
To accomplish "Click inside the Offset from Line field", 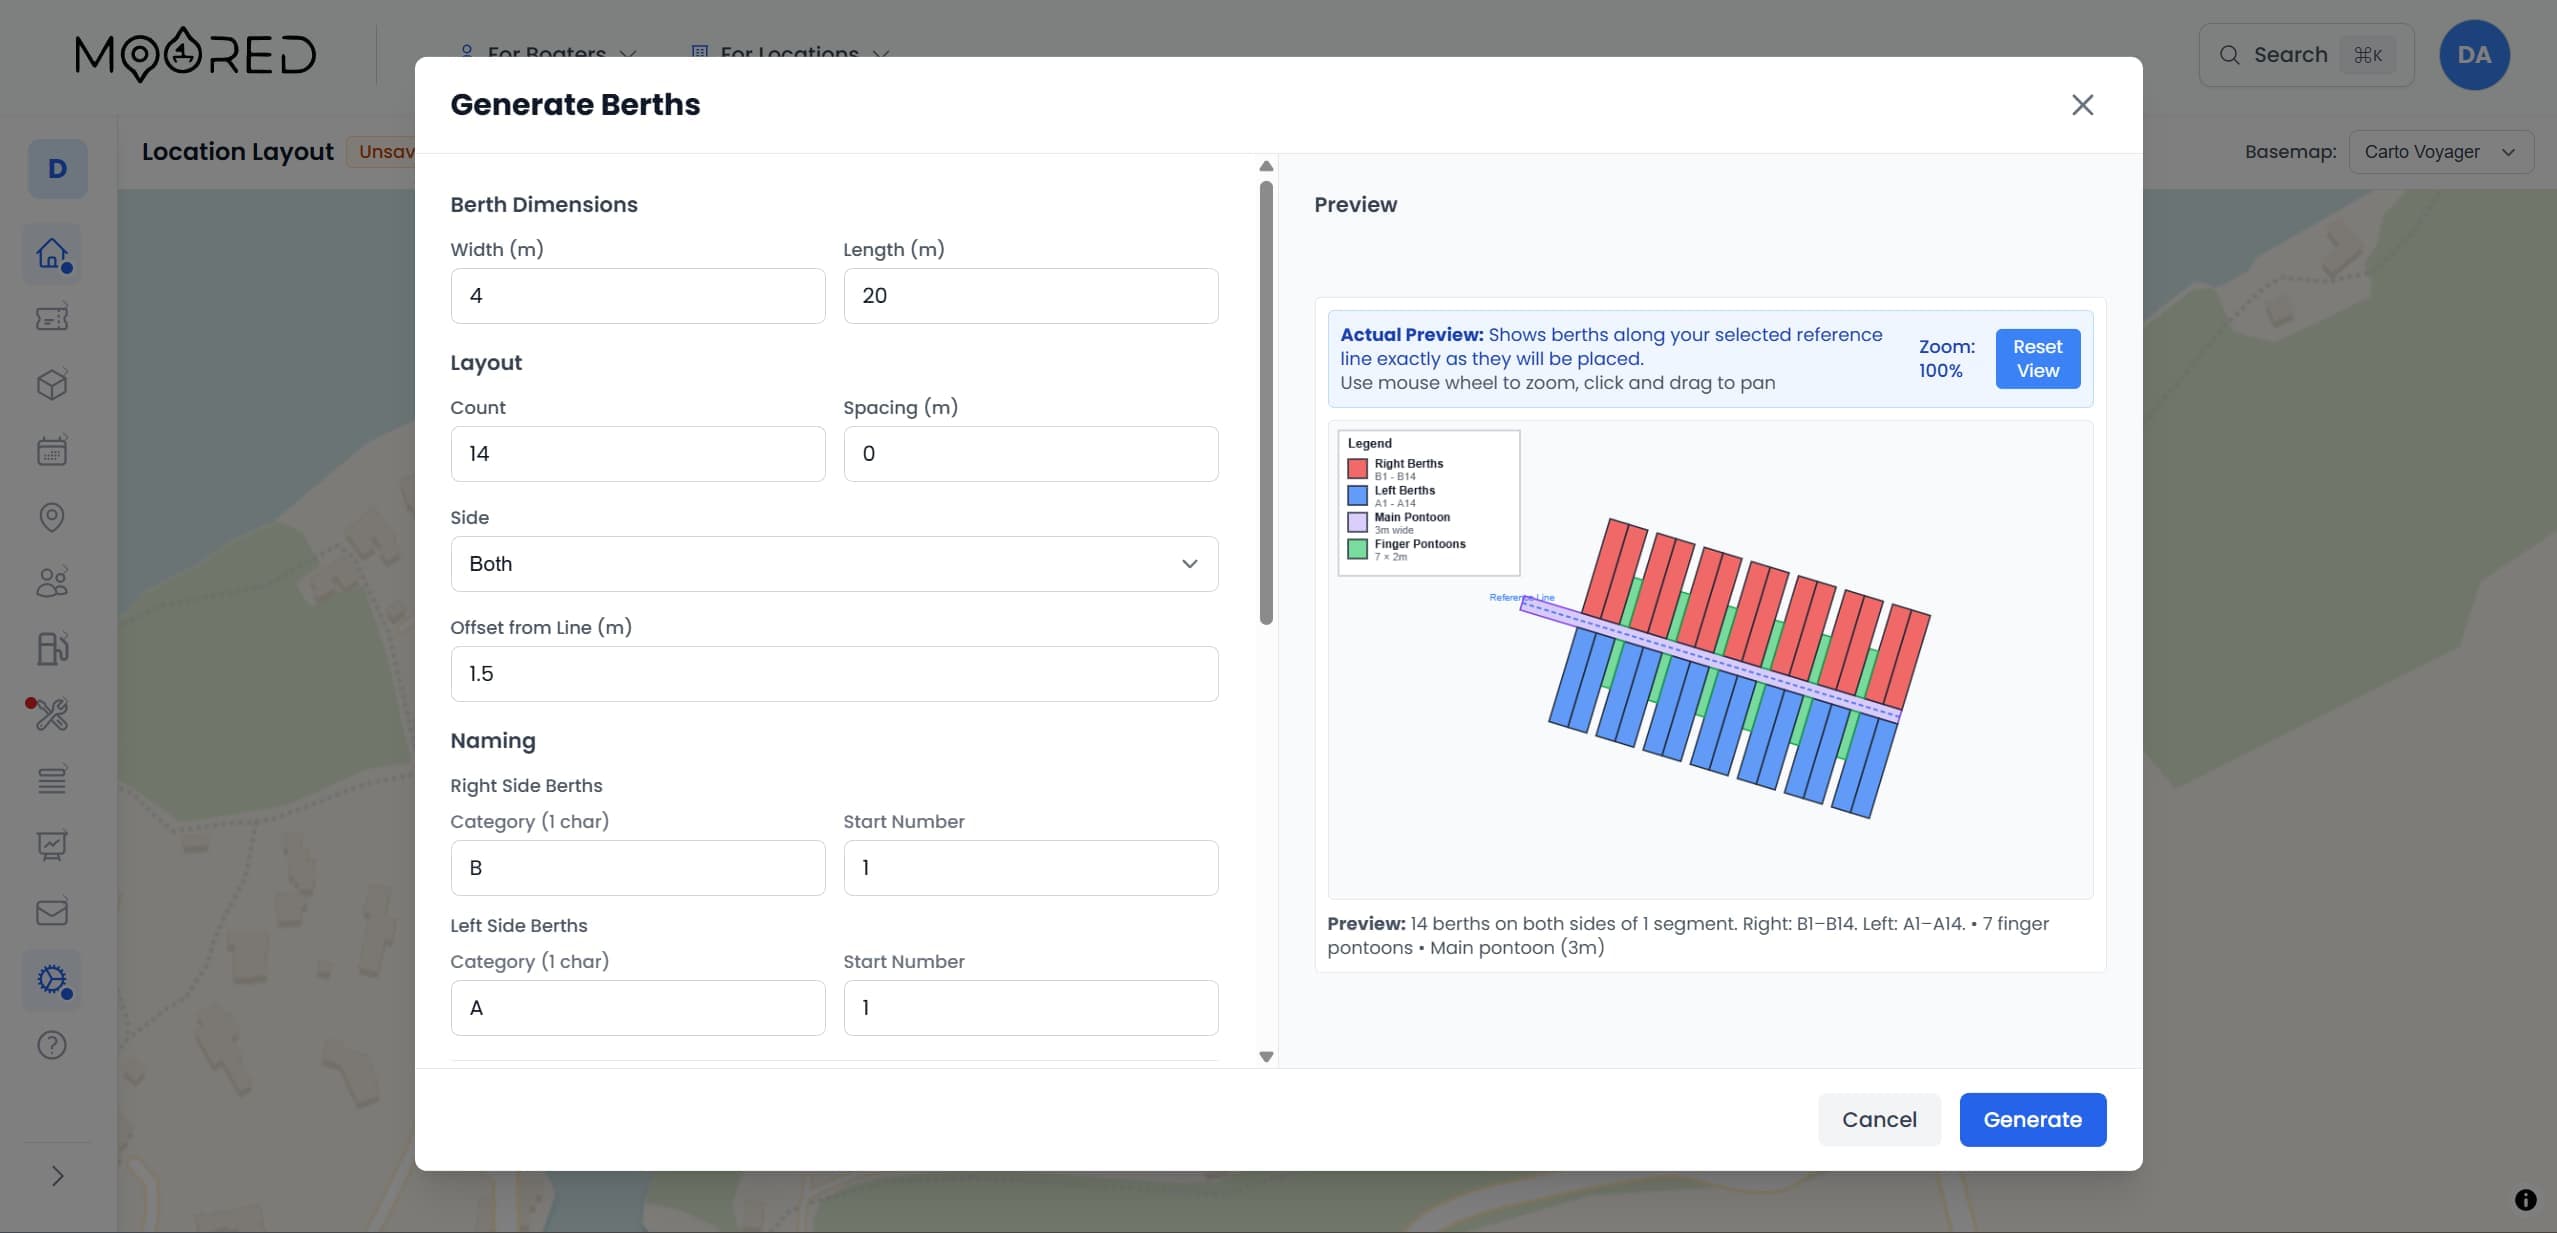I will tap(833, 674).
